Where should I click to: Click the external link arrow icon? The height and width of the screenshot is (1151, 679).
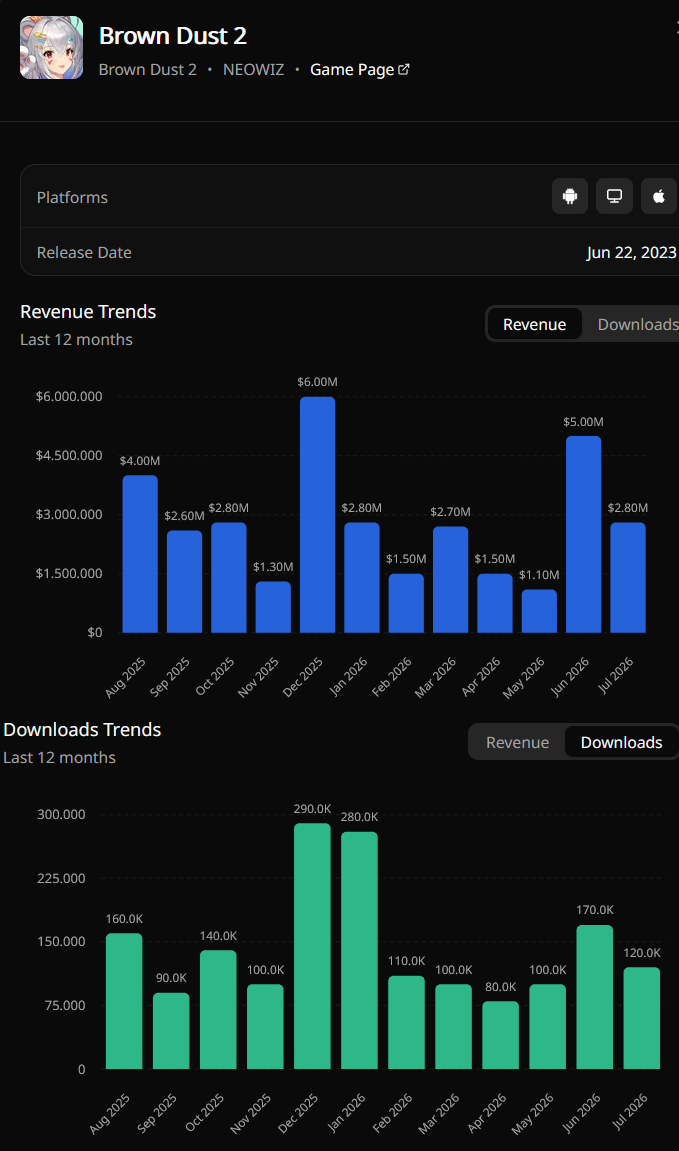pyautogui.click(x=404, y=69)
